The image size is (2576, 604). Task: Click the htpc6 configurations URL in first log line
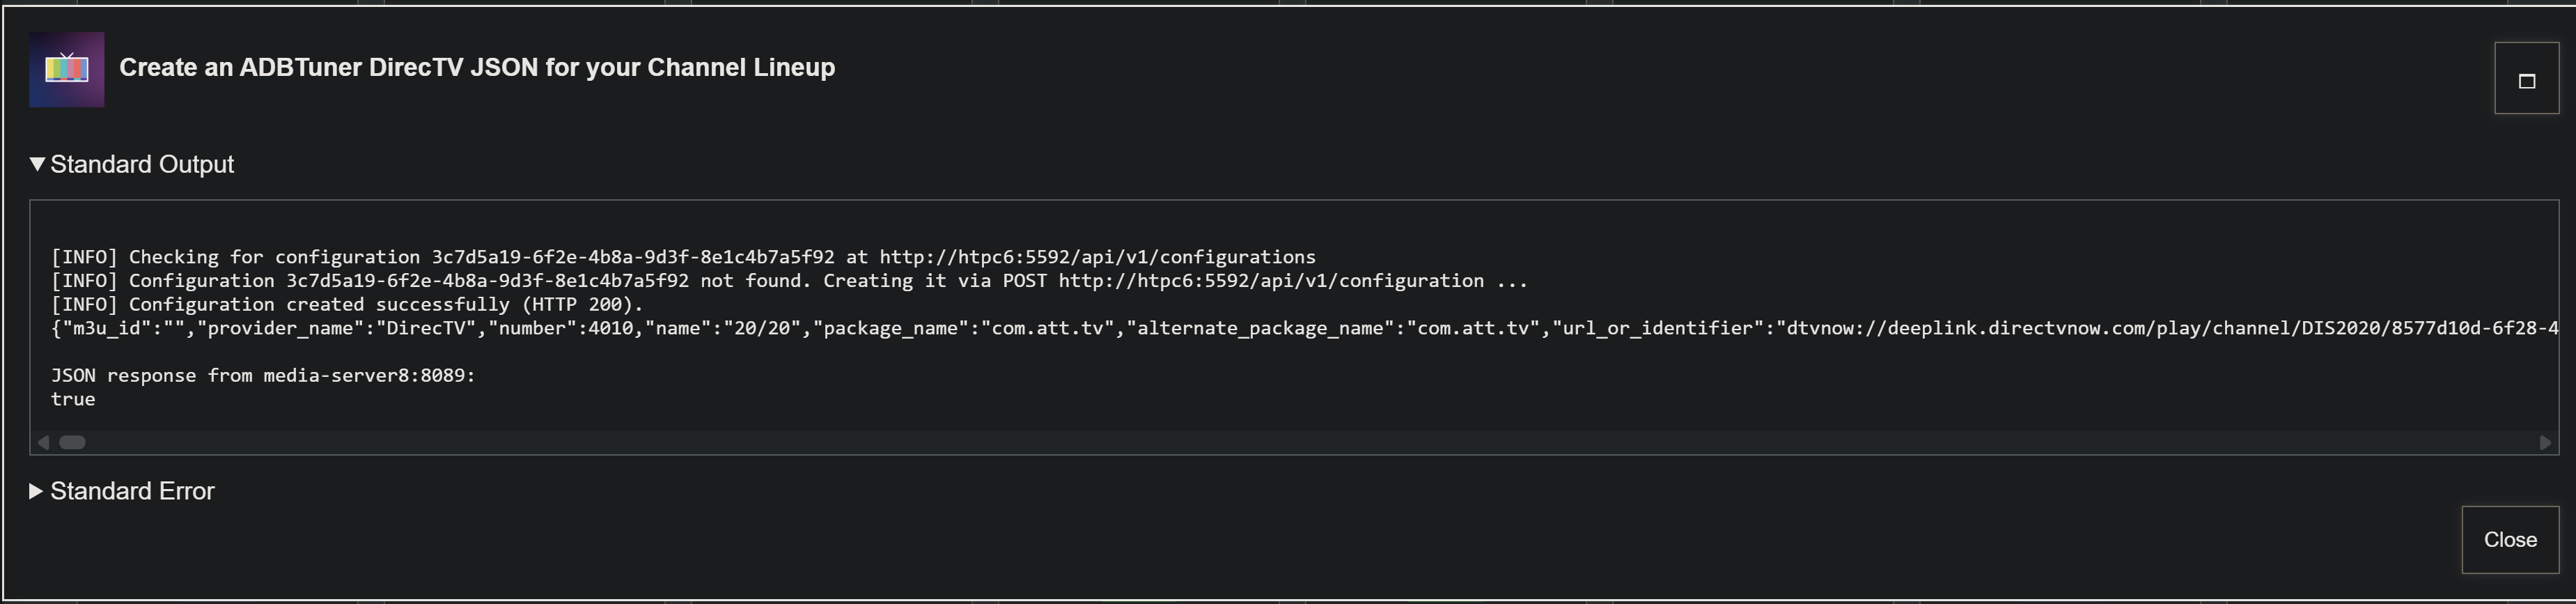point(1097,257)
